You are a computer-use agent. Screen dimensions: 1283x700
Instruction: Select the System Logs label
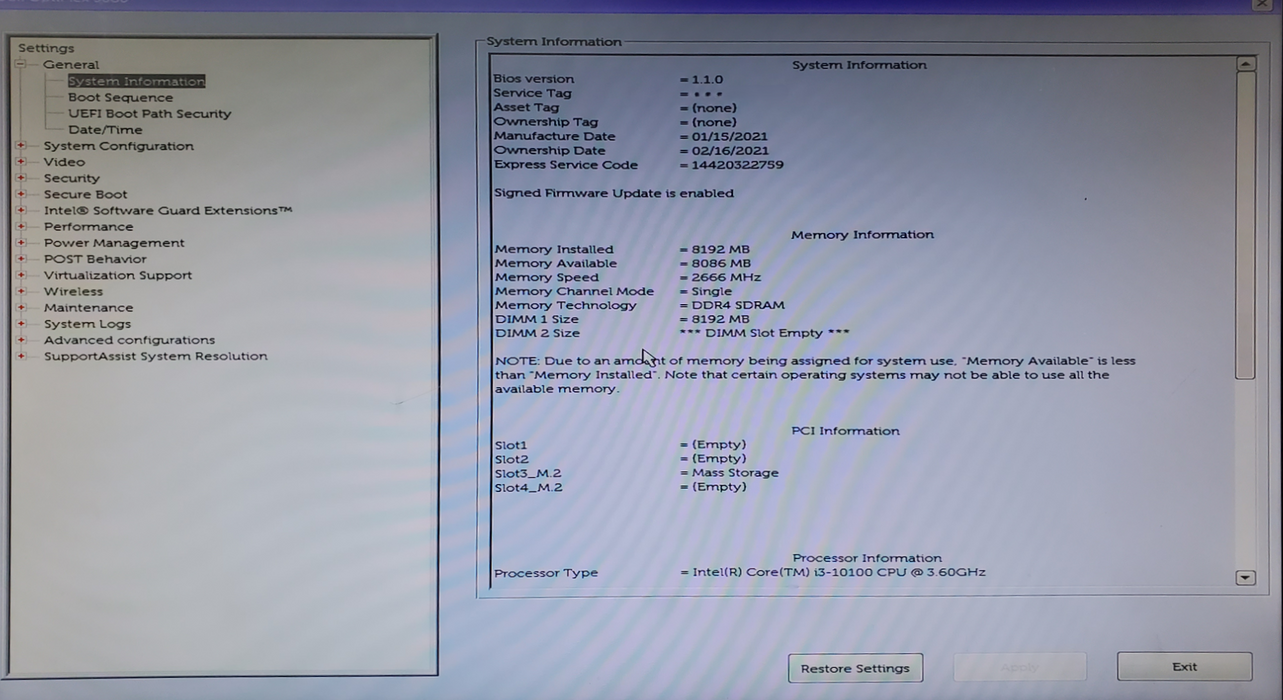[87, 324]
